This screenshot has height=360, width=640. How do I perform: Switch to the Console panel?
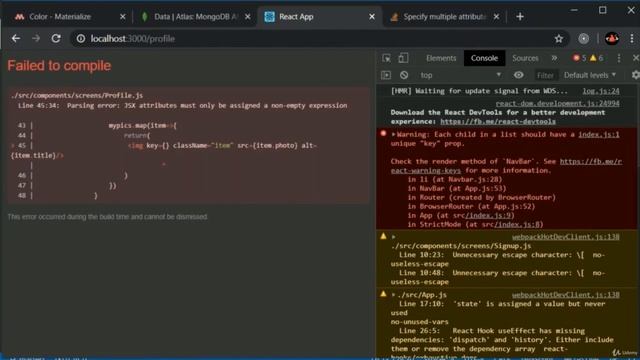pos(484,58)
